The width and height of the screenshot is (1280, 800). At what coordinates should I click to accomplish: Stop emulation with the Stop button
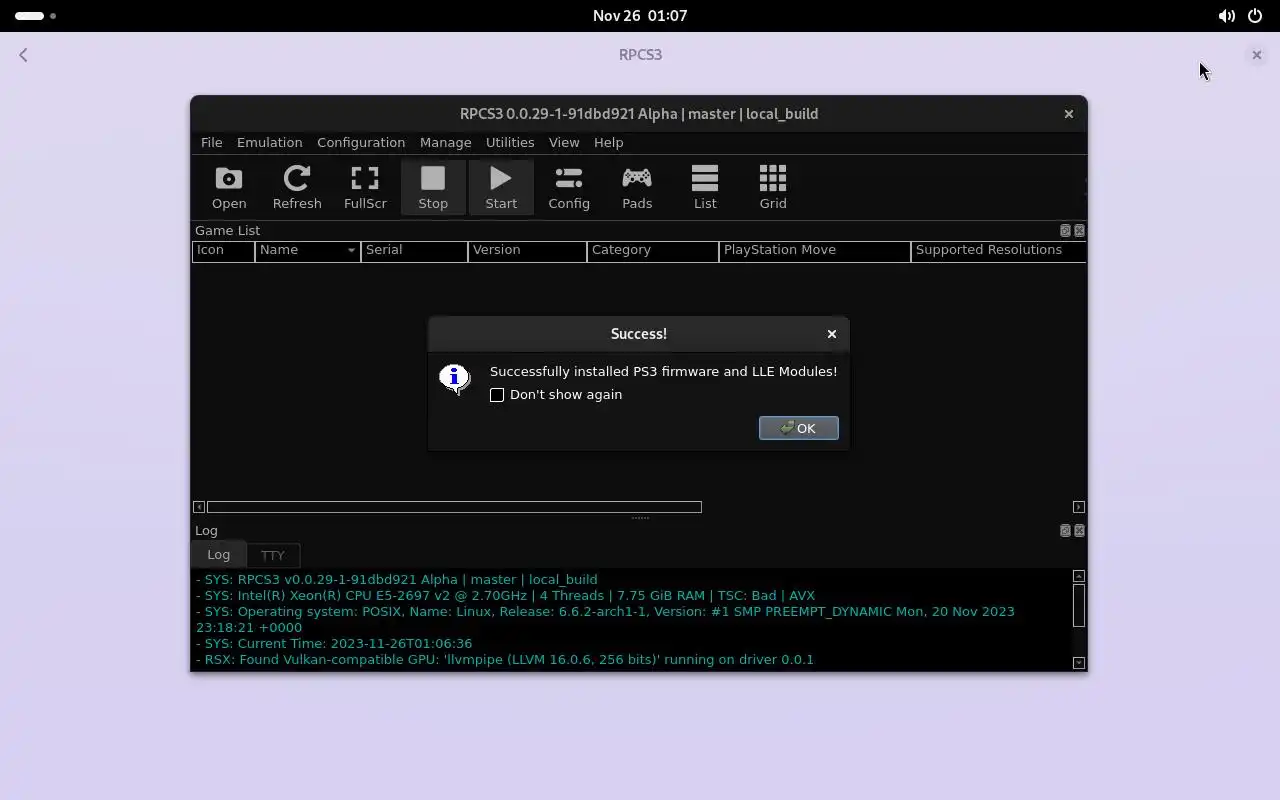[433, 188]
